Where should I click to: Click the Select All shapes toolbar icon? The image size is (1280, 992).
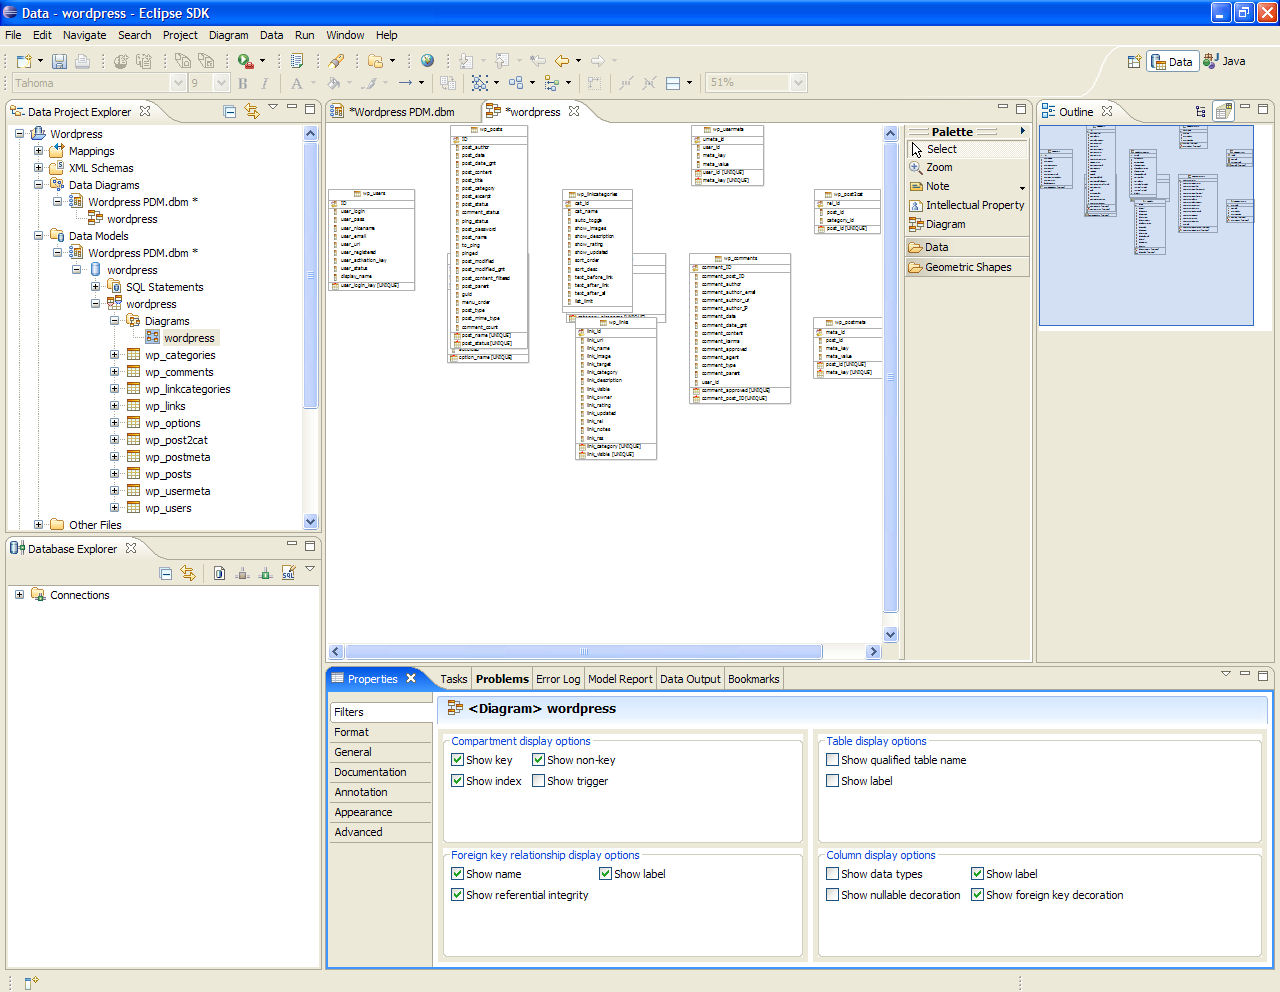tap(480, 83)
